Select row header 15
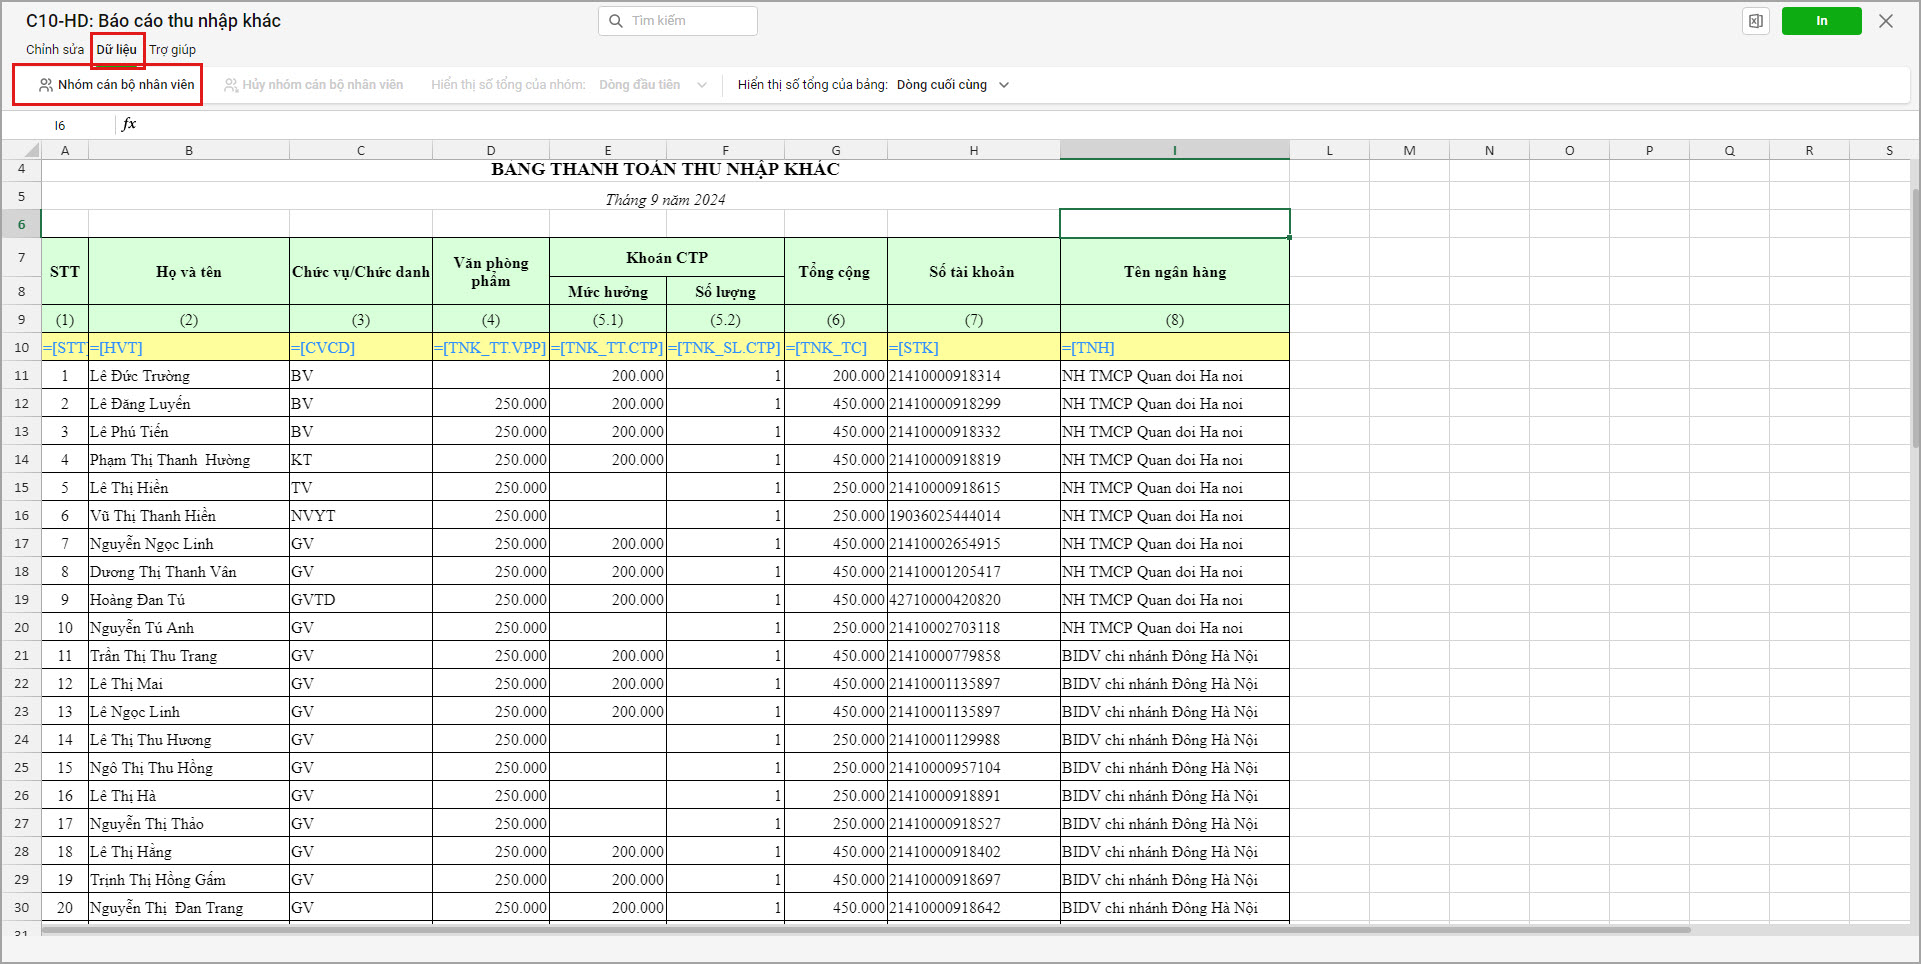This screenshot has height=964, width=1921. pos(21,488)
